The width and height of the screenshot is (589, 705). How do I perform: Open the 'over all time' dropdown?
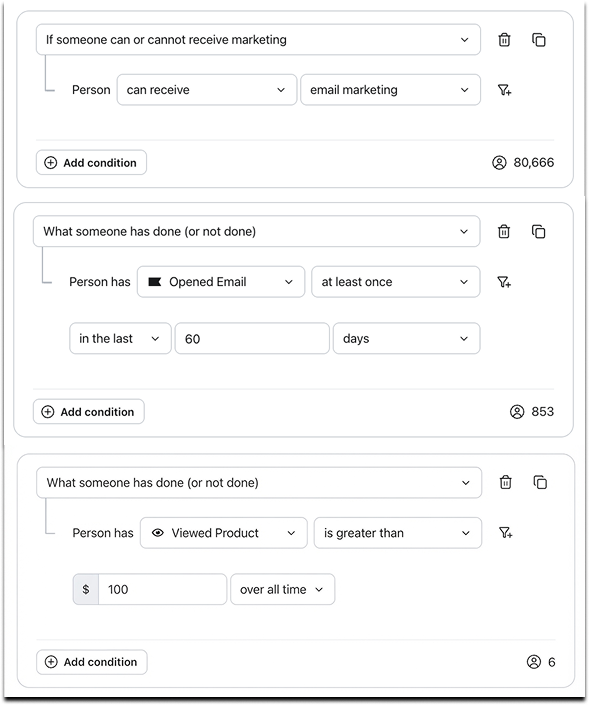tap(282, 589)
